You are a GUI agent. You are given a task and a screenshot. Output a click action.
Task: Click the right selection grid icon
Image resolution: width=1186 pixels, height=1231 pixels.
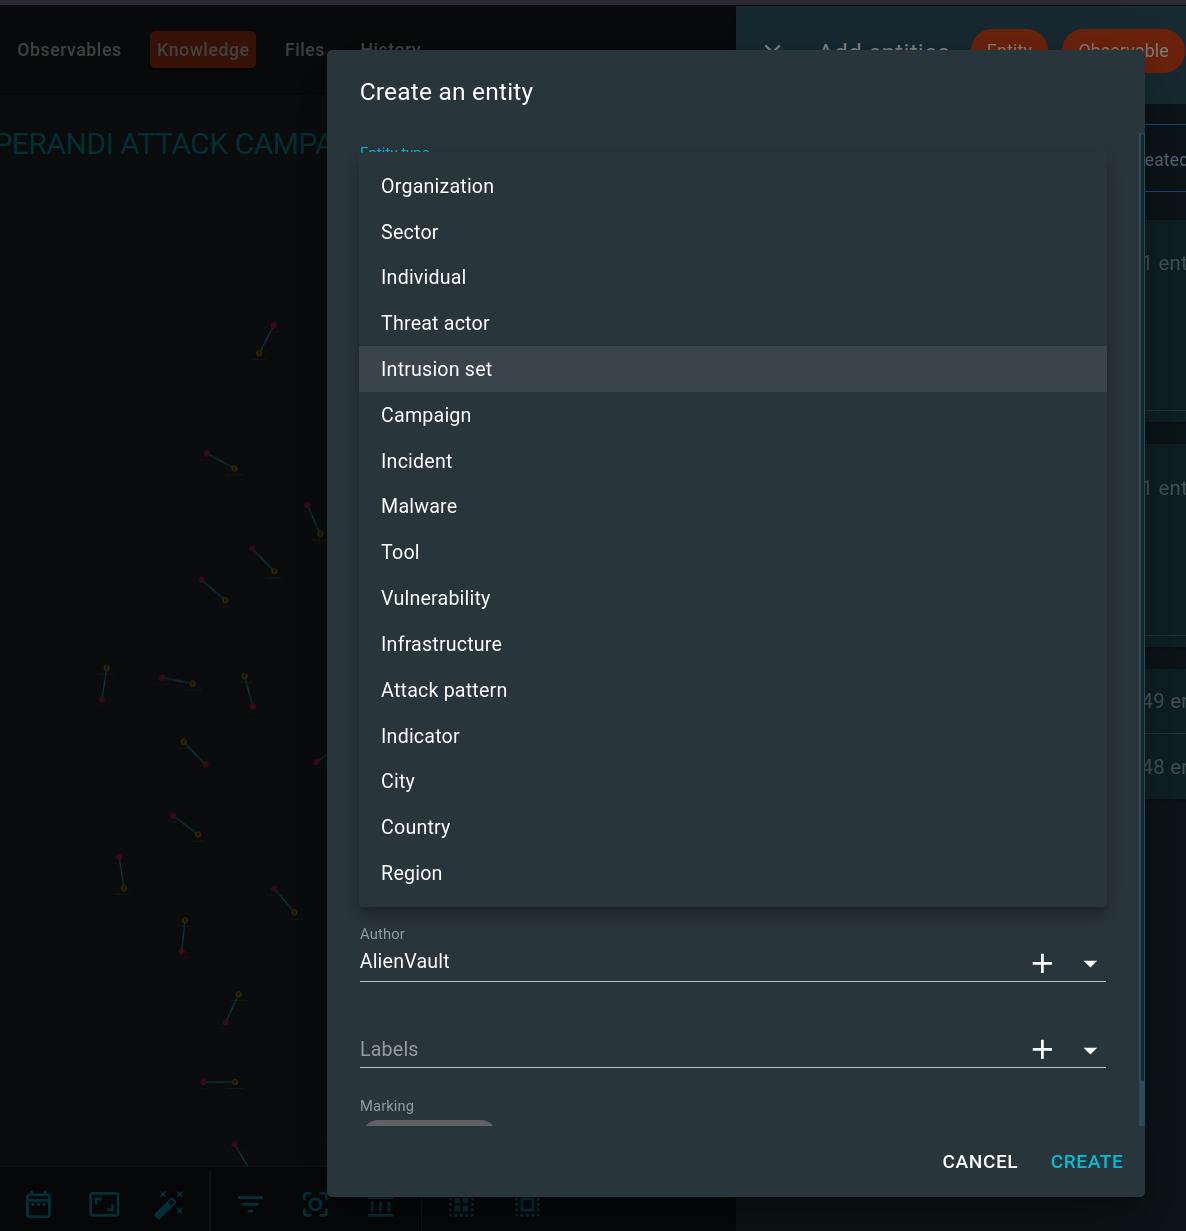click(527, 1204)
